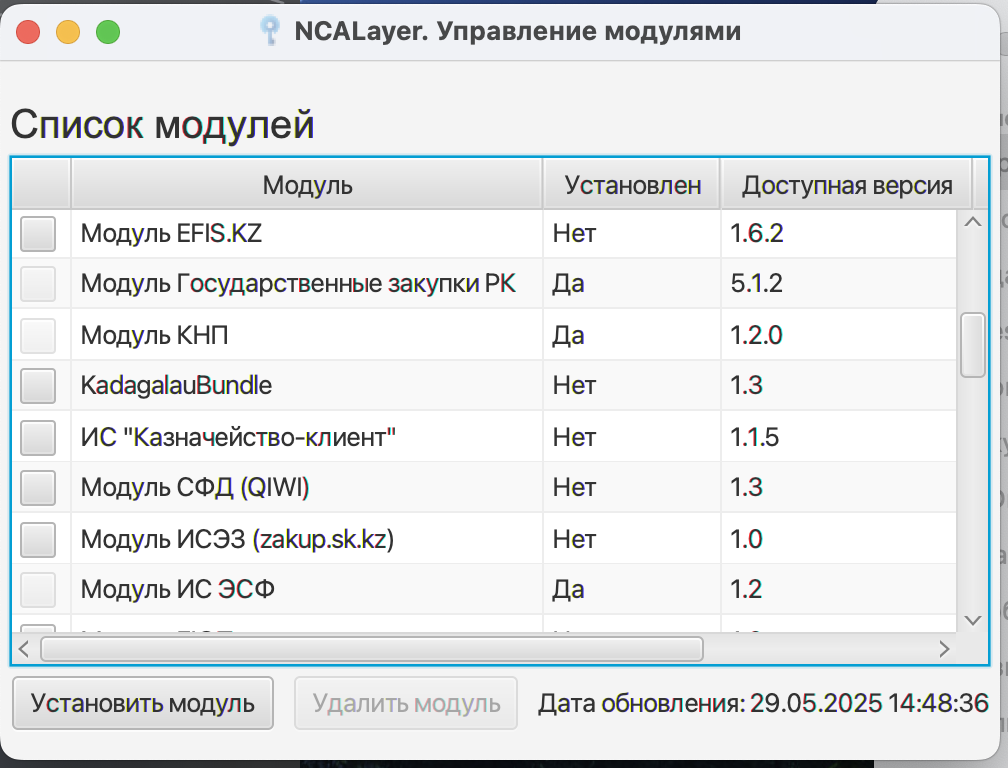
Task: Sort by the Установлен column header
Action: [x=632, y=185]
